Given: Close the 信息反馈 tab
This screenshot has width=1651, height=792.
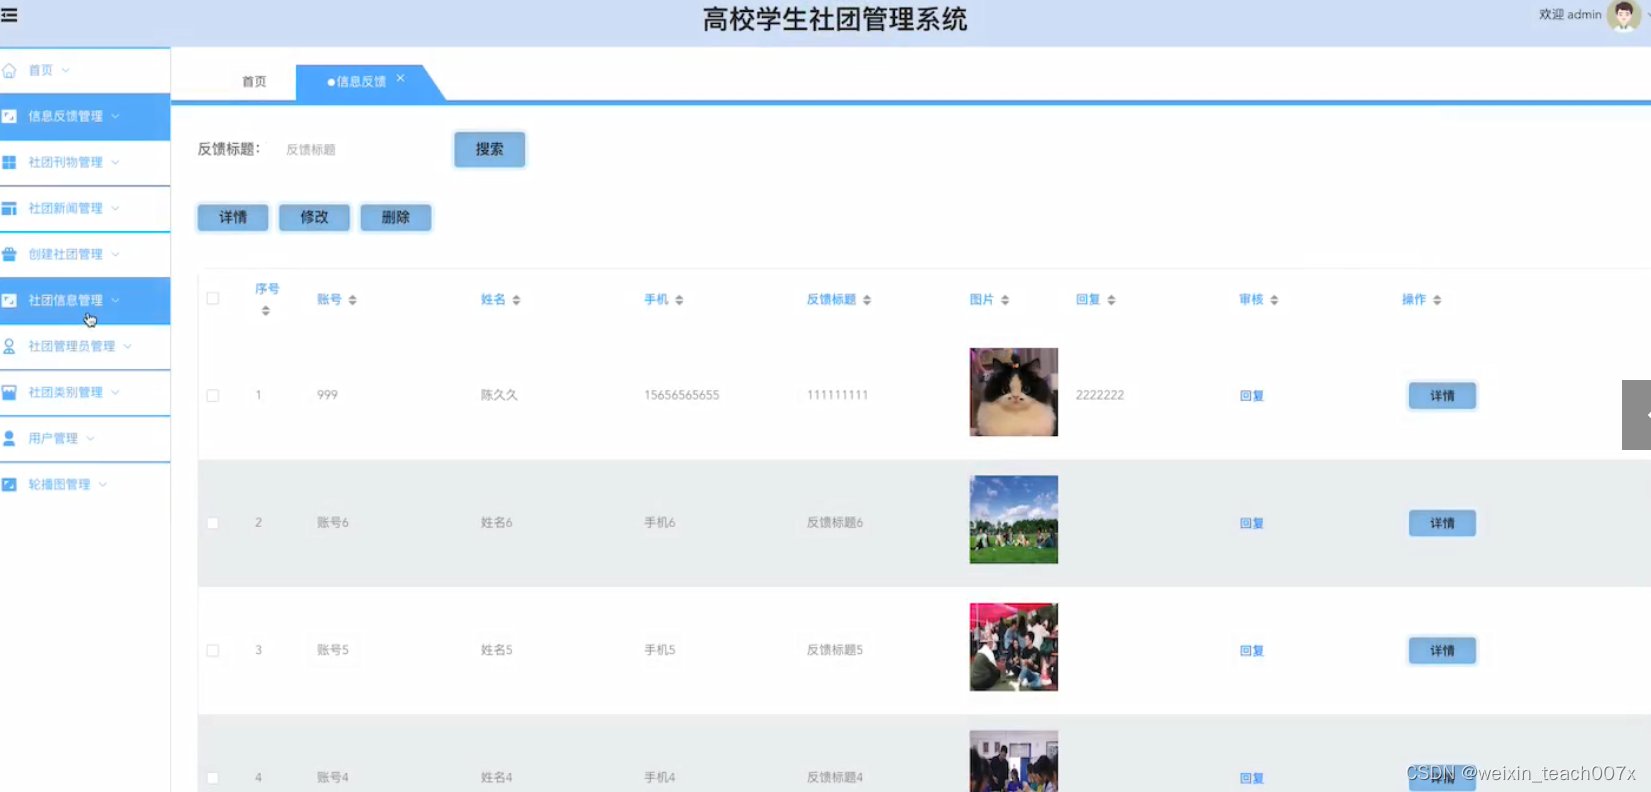Looking at the screenshot, I should (400, 78).
